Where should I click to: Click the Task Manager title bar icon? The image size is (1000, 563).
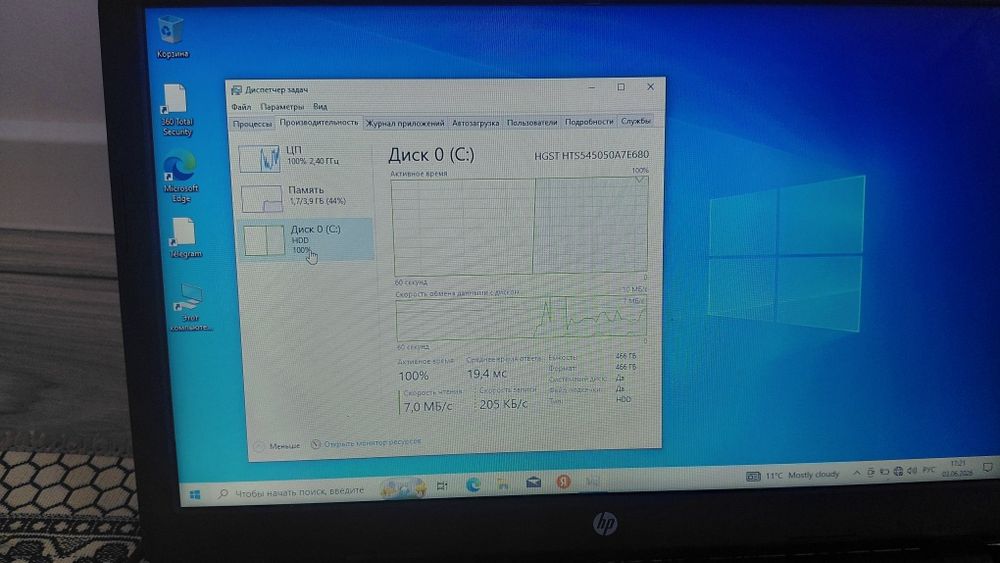[236, 90]
